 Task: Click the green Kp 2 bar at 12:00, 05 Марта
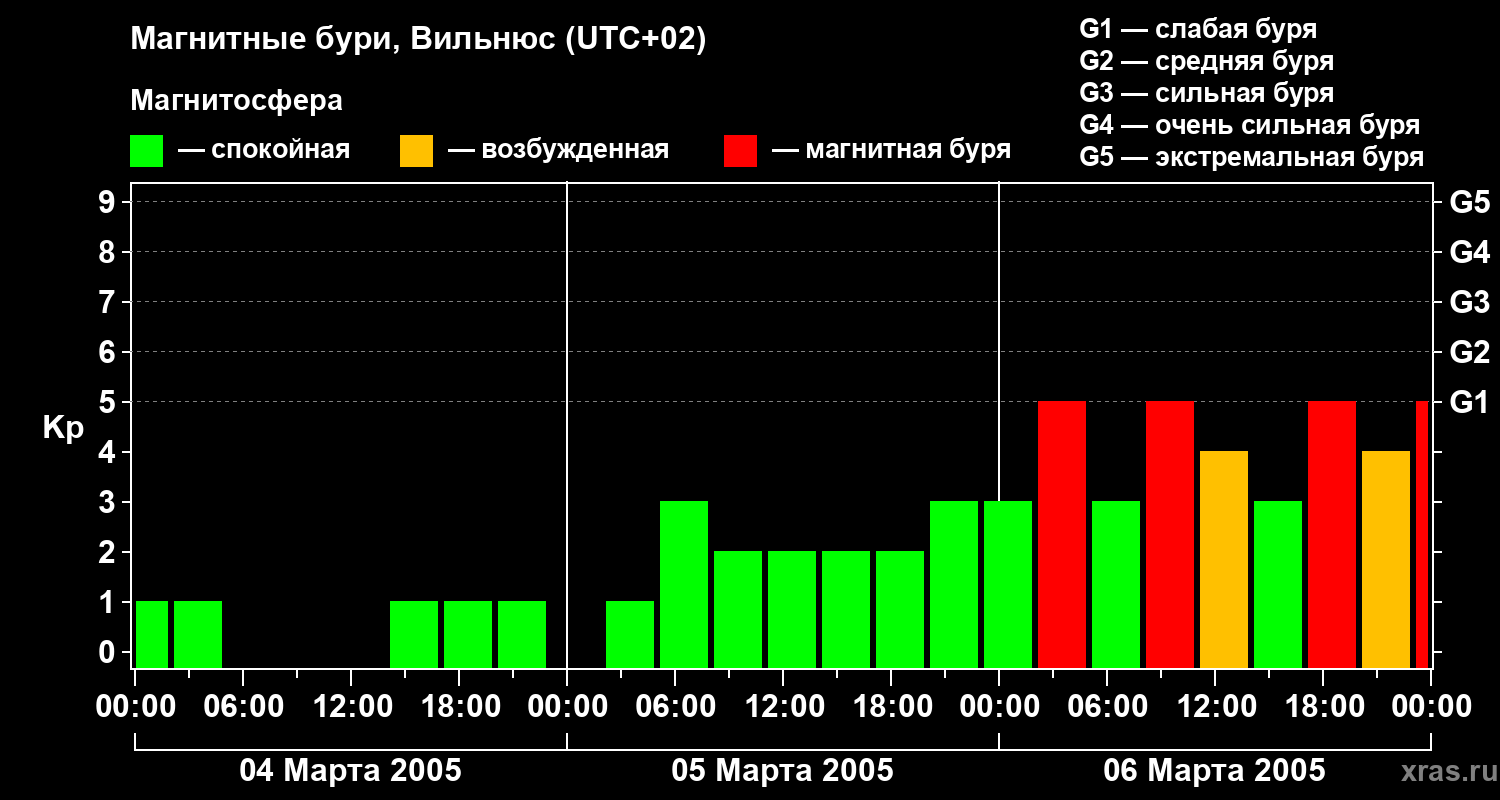[792, 610]
